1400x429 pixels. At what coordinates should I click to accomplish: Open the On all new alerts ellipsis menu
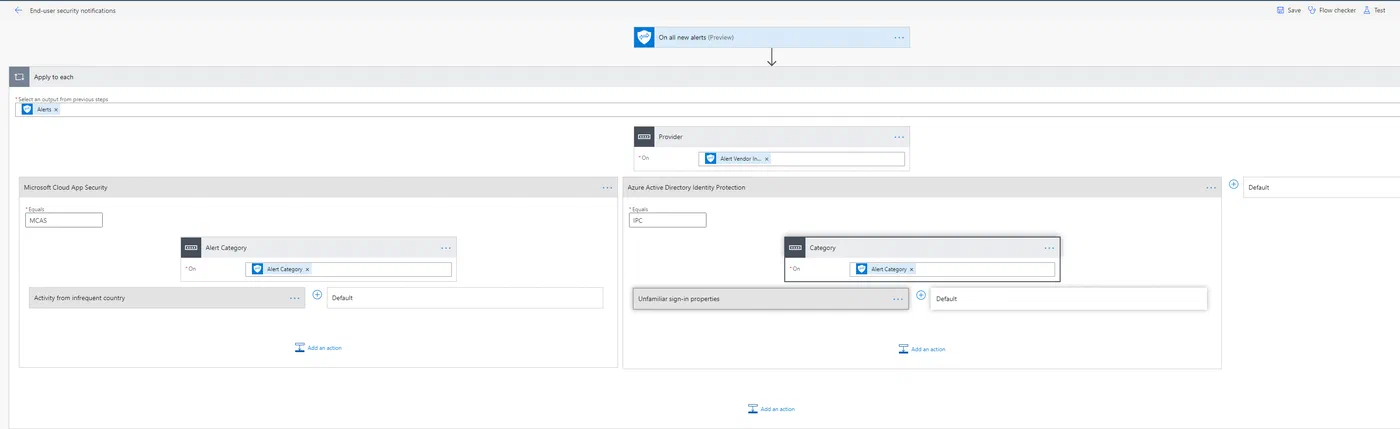899,37
